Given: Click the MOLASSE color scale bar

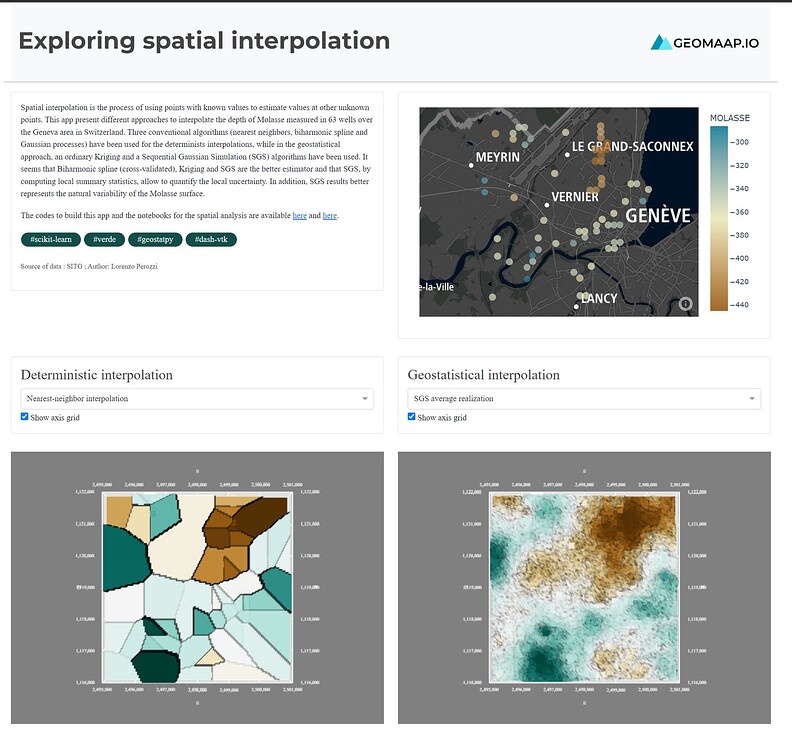Looking at the screenshot, I should (x=719, y=218).
